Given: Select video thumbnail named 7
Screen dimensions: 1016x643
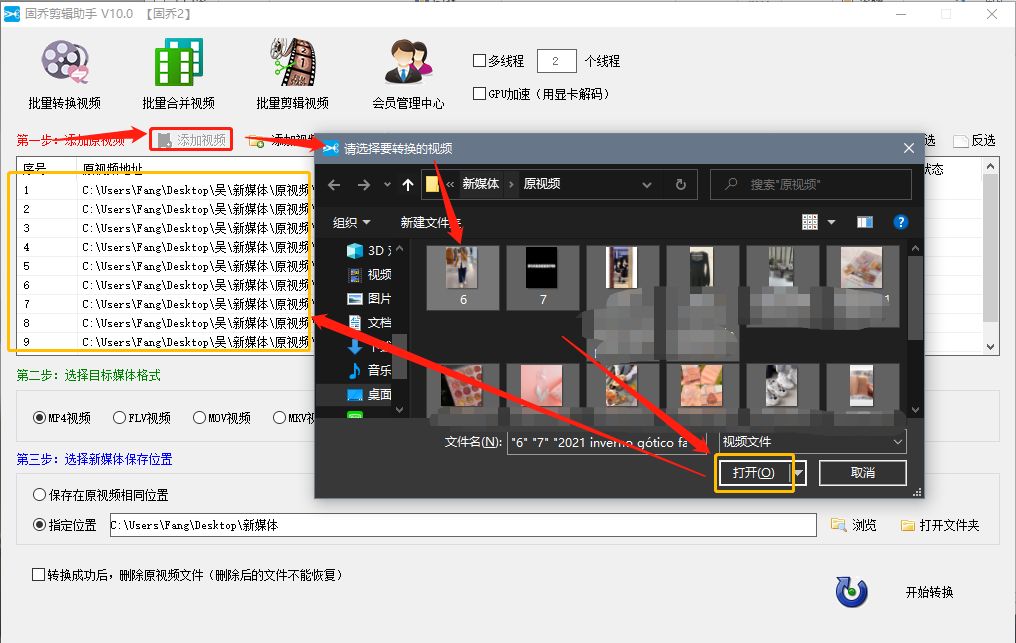Looking at the screenshot, I should point(542,277).
